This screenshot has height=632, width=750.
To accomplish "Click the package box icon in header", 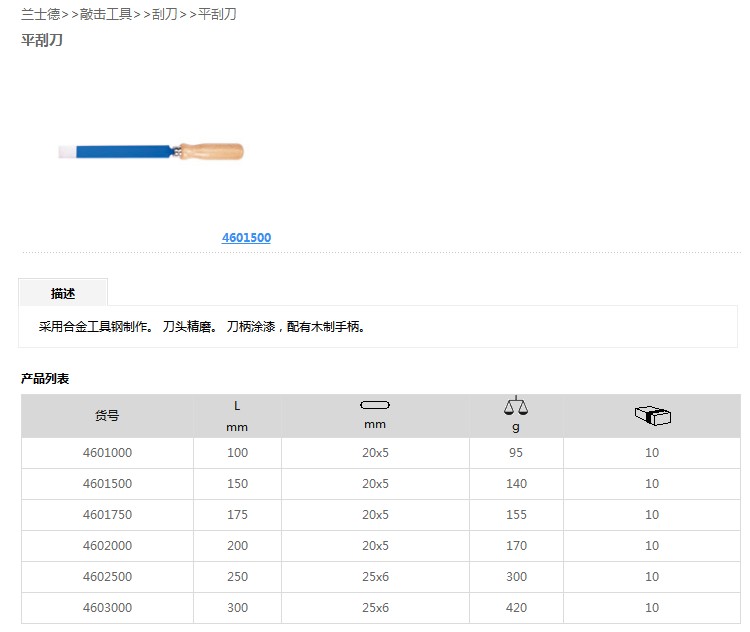I will pos(652,415).
